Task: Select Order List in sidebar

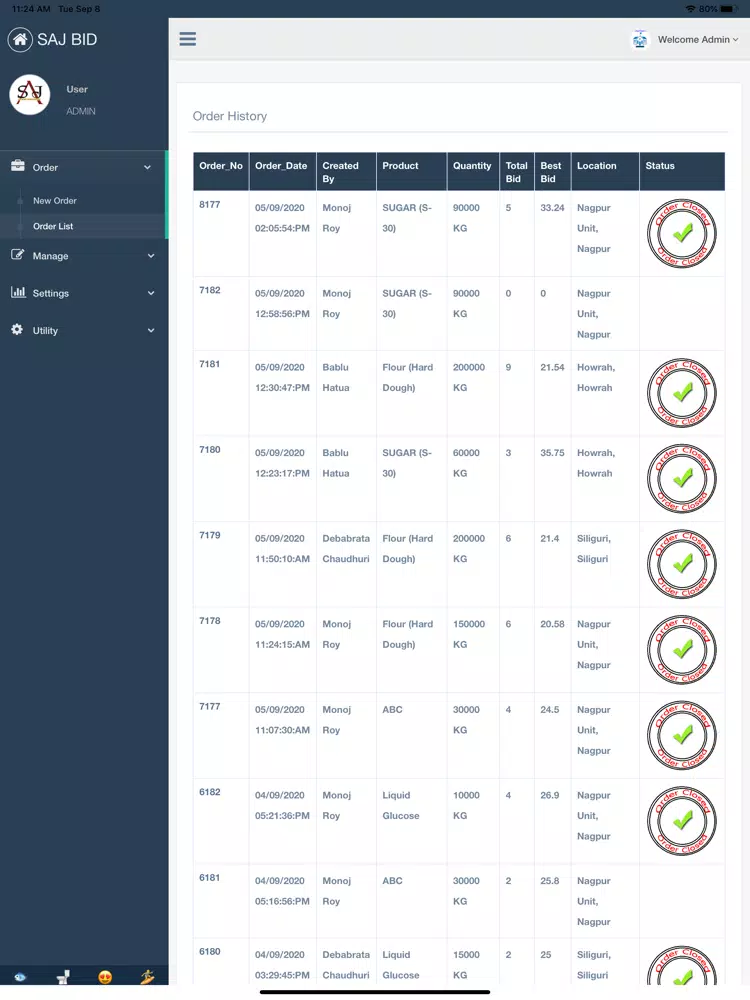Action: pyautogui.click(x=53, y=226)
